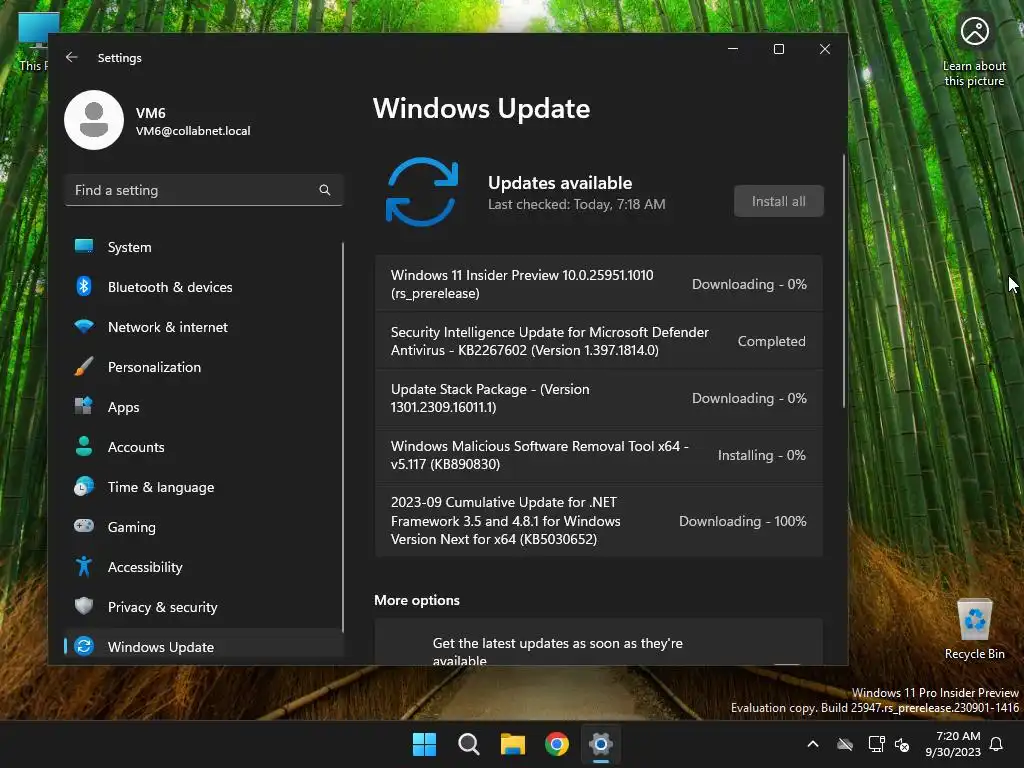1024x768 pixels.
Task: Click the clock showing 7:20 AM 9/30/2023
Action: tap(953, 744)
